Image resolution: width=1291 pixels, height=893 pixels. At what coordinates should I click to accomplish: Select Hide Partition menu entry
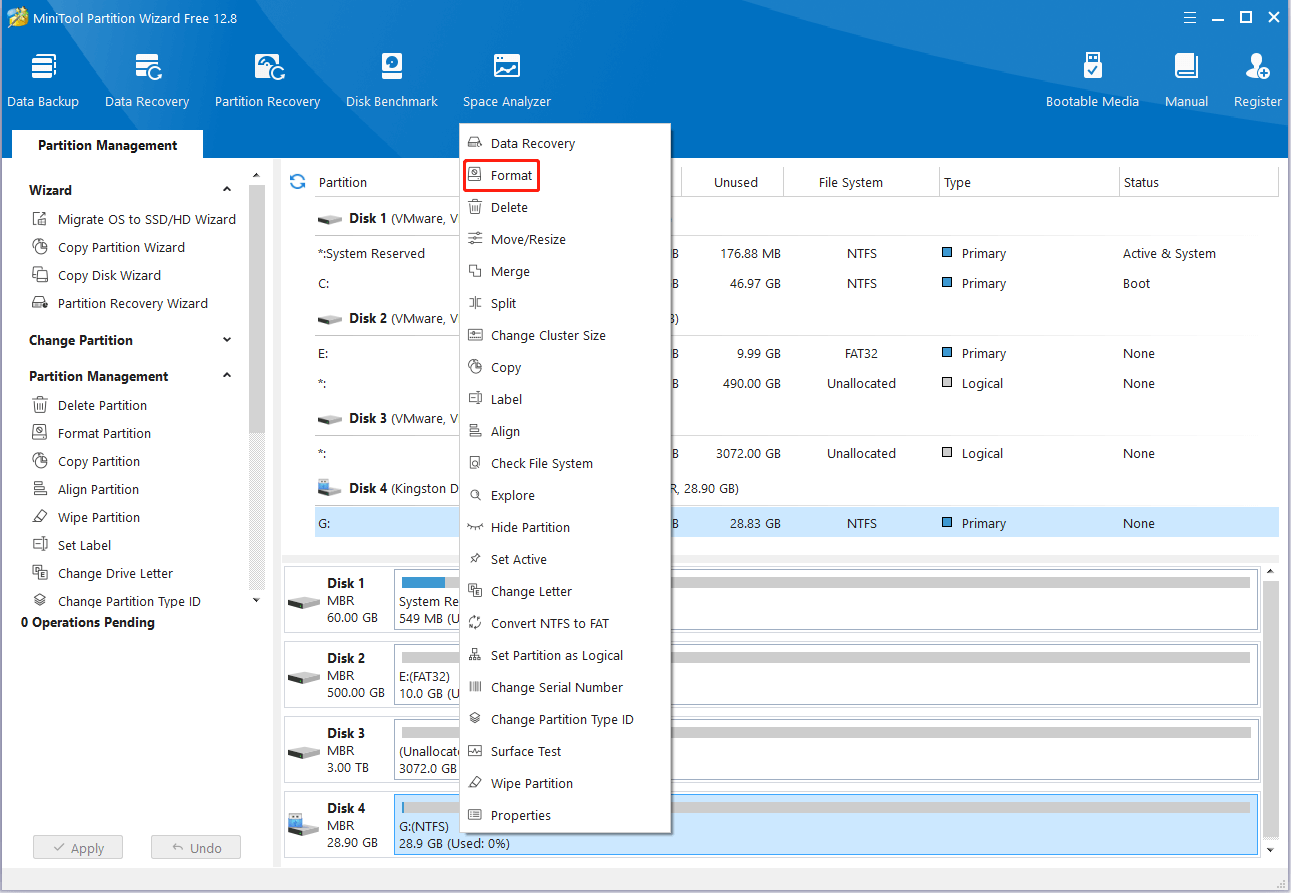(564, 528)
